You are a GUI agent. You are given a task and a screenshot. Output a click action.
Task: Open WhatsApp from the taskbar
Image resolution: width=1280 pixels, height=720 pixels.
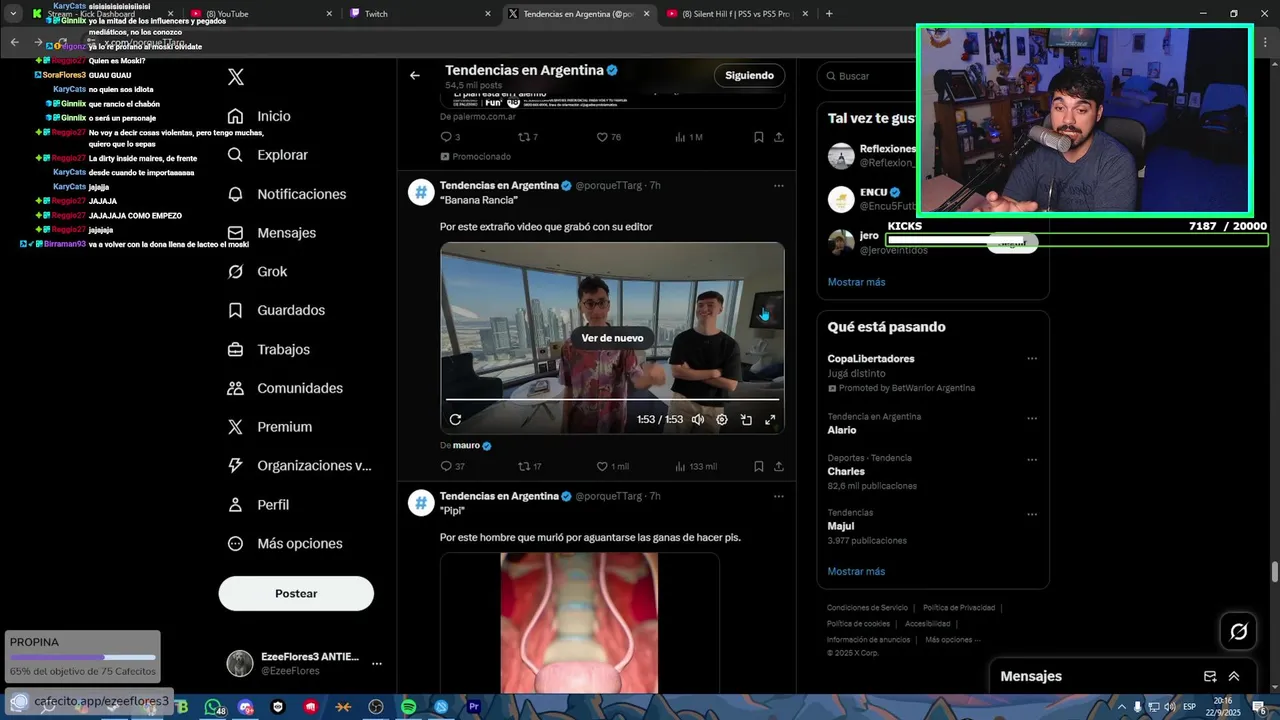point(214,707)
